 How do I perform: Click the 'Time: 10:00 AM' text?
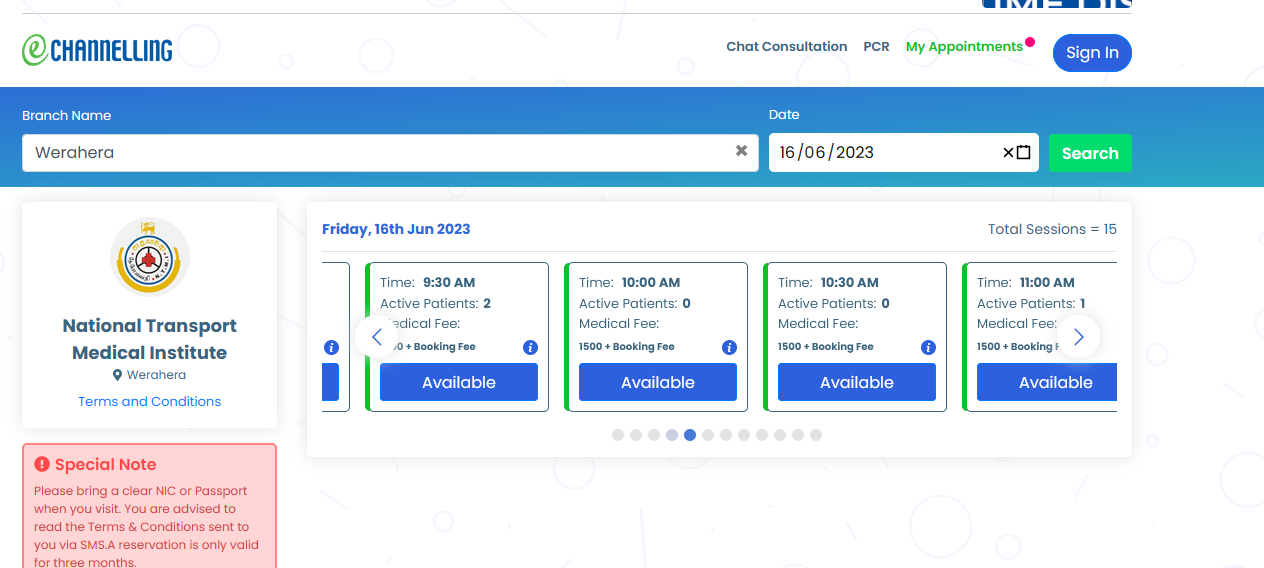pyautogui.click(x=630, y=283)
